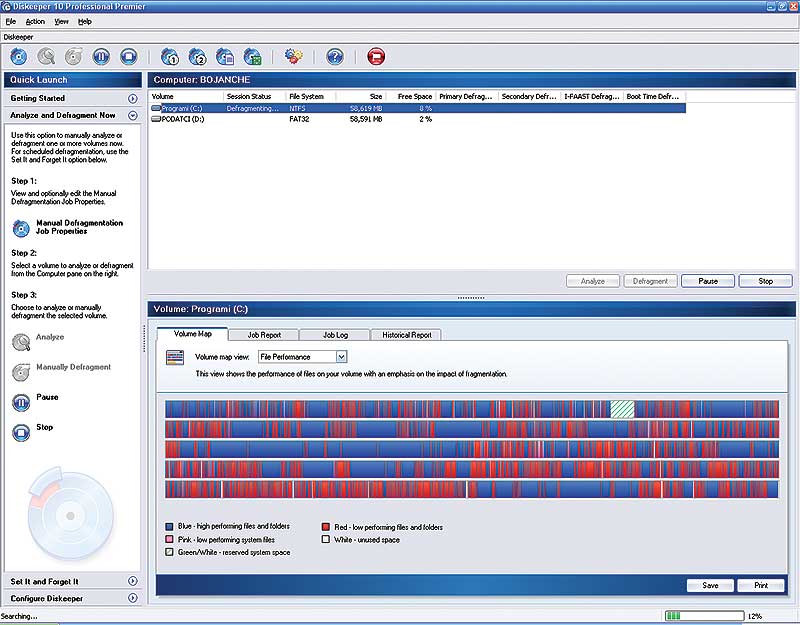800x625 pixels.
Task: Sort by the Session Status column header
Action: click(x=255, y=96)
